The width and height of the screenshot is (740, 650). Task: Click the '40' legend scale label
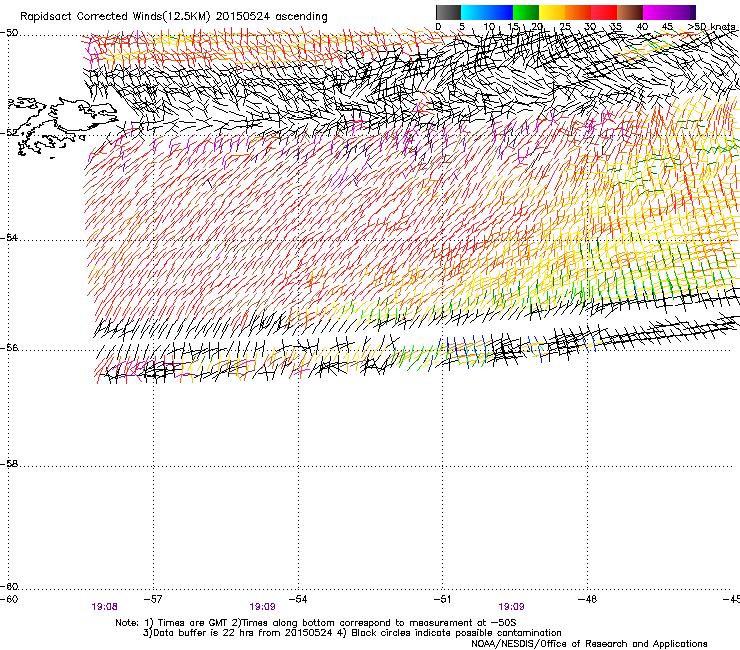pos(642,26)
